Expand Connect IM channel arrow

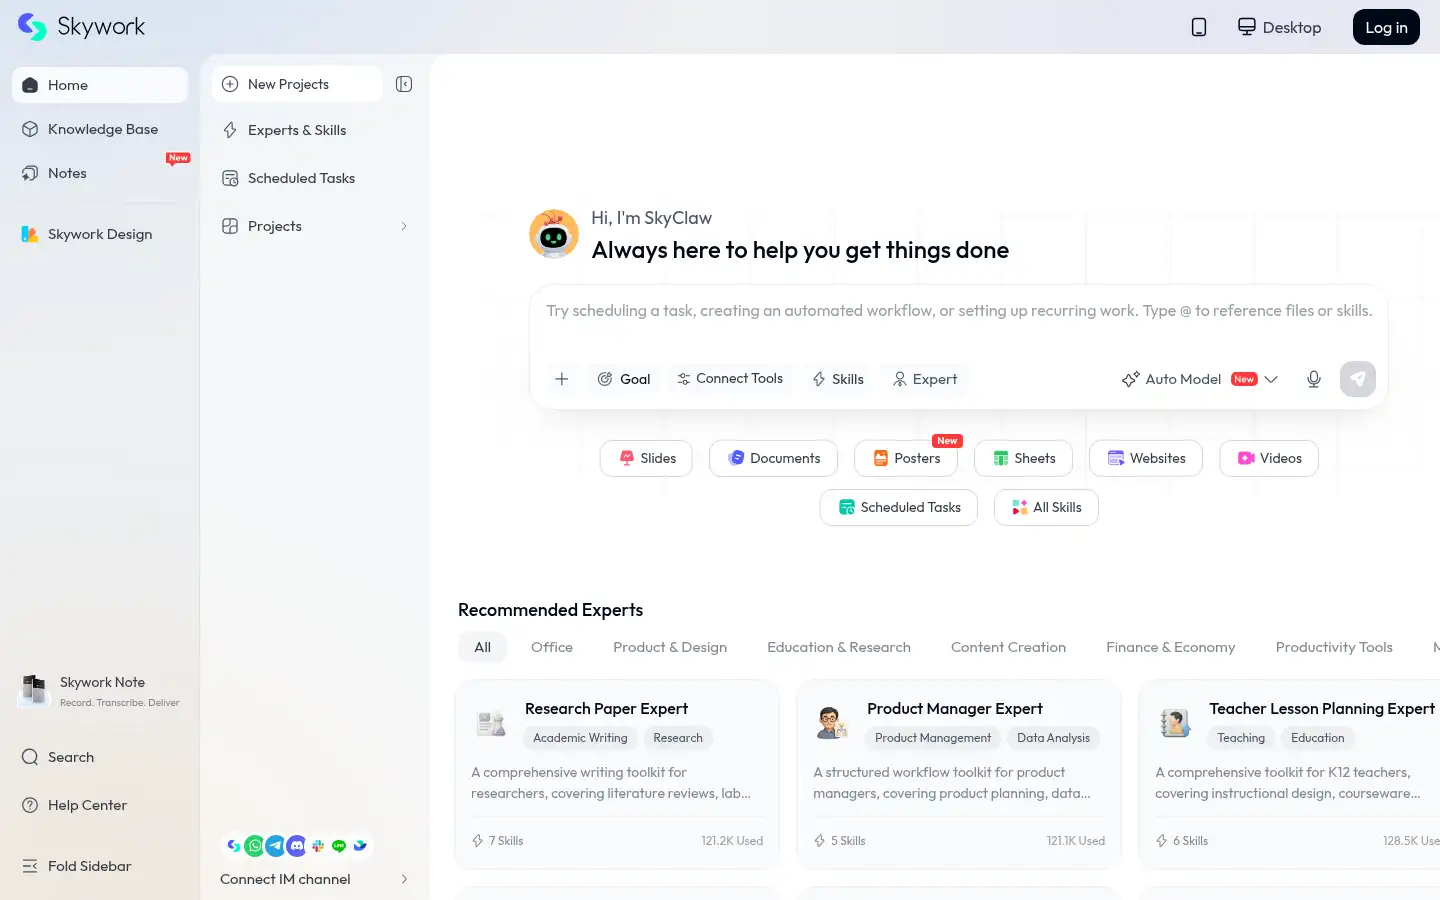[x=404, y=879]
